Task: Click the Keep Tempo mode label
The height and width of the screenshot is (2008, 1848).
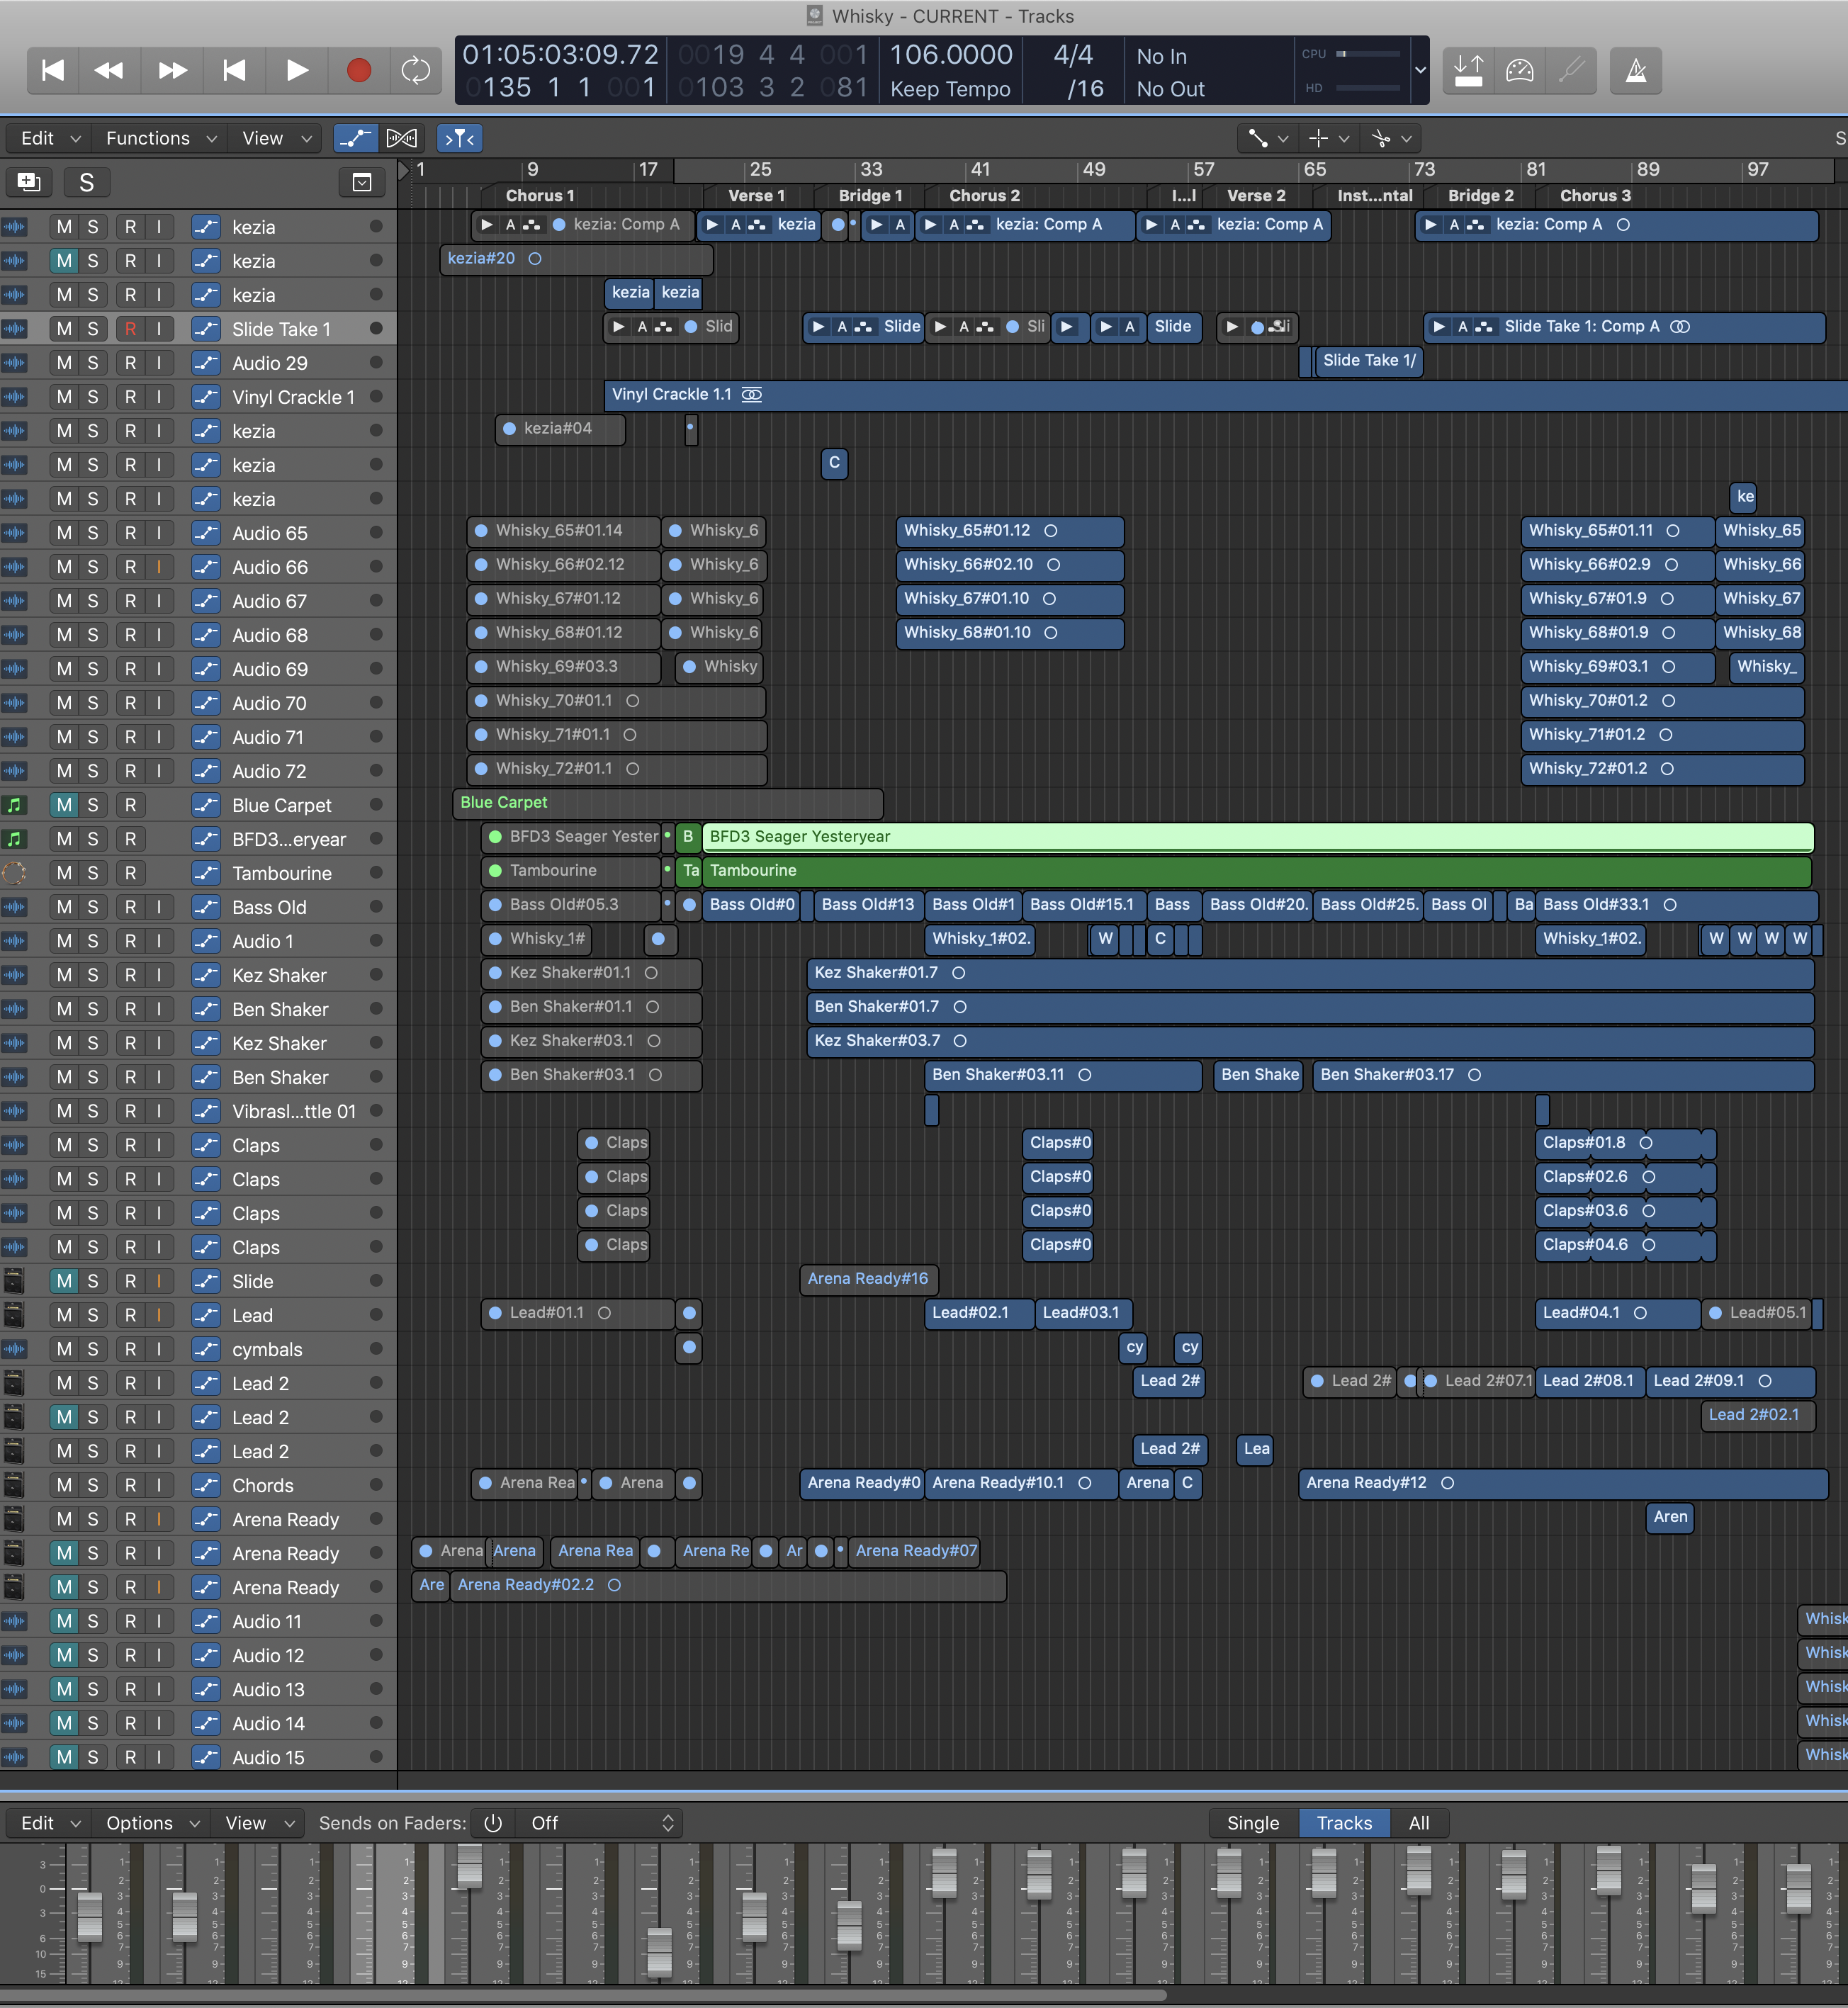Action: pyautogui.click(x=950, y=89)
